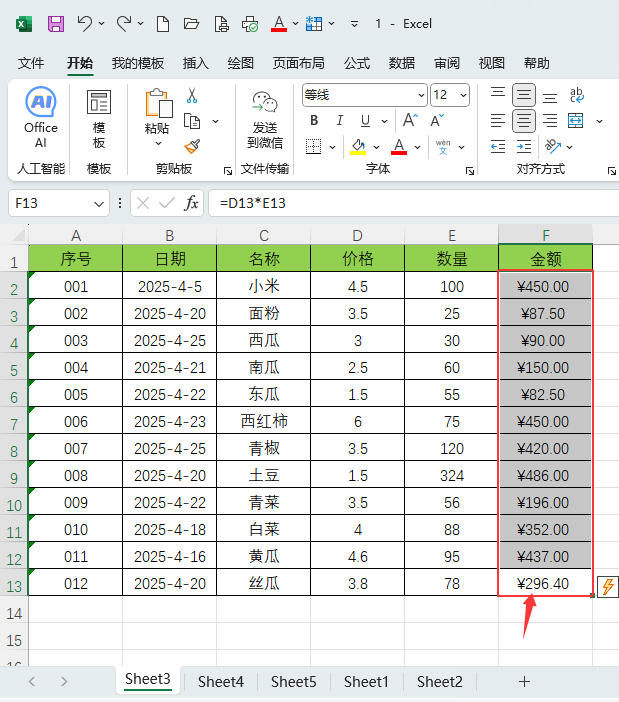Viewport: 619px width, 702px height.
Task: Switch to 页面布局 ribbon tab
Action: (x=299, y=63)
